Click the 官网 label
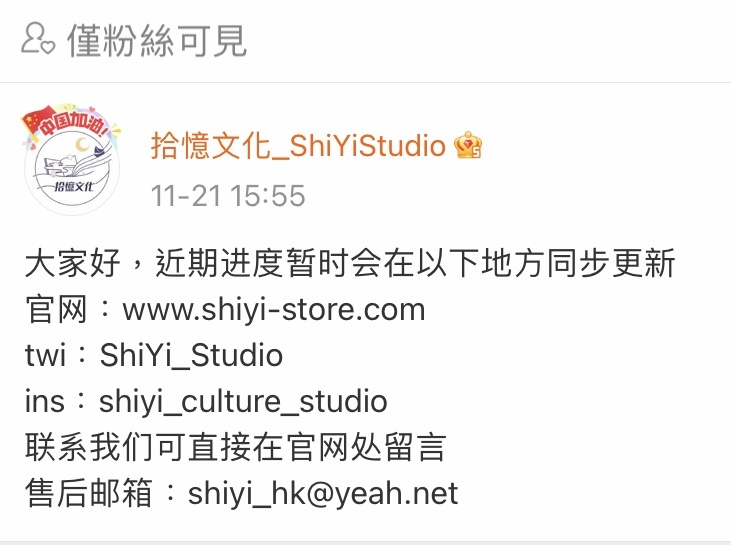The image size is (731, 545). (x=56, y=309)
